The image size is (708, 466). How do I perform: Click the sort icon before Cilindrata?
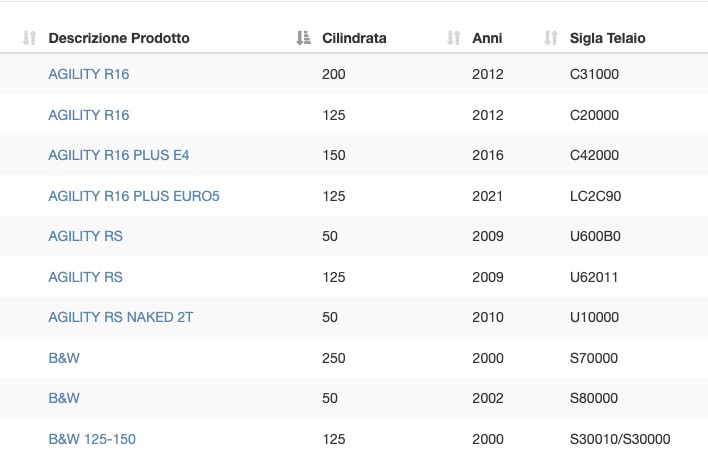point(303,38)
